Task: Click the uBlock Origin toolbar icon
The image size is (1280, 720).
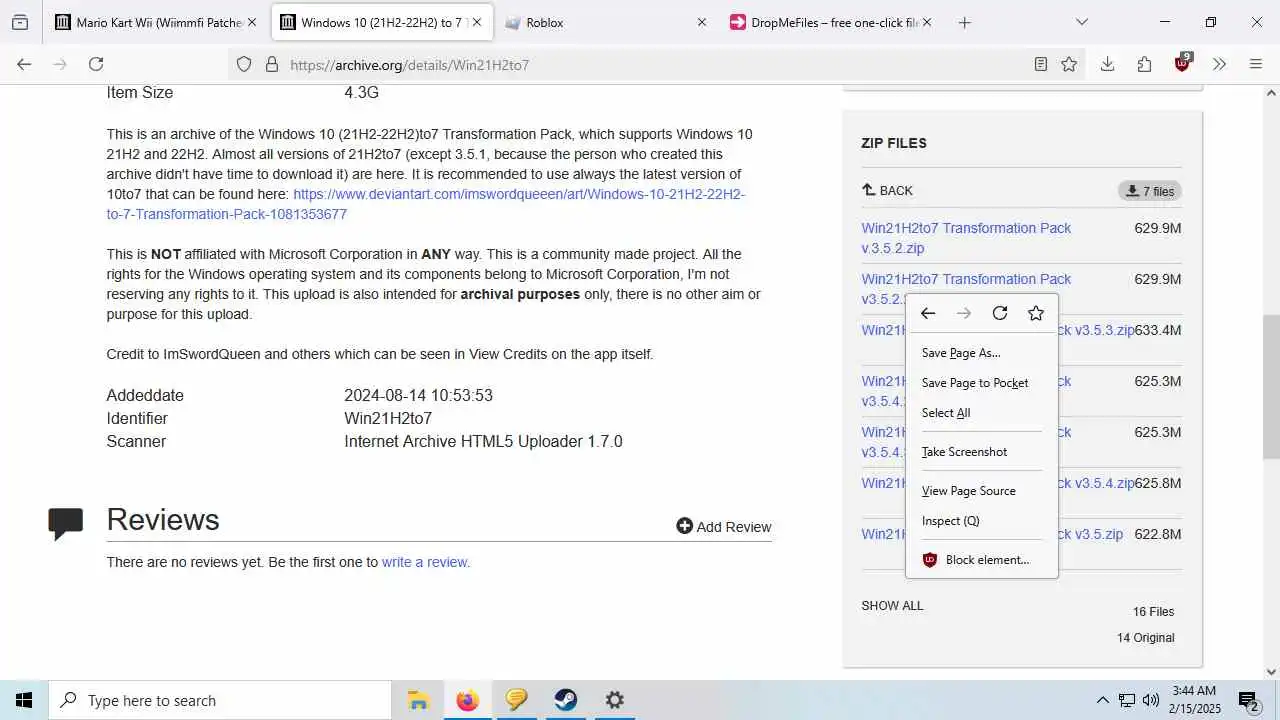Action: tap(1183, 63)
